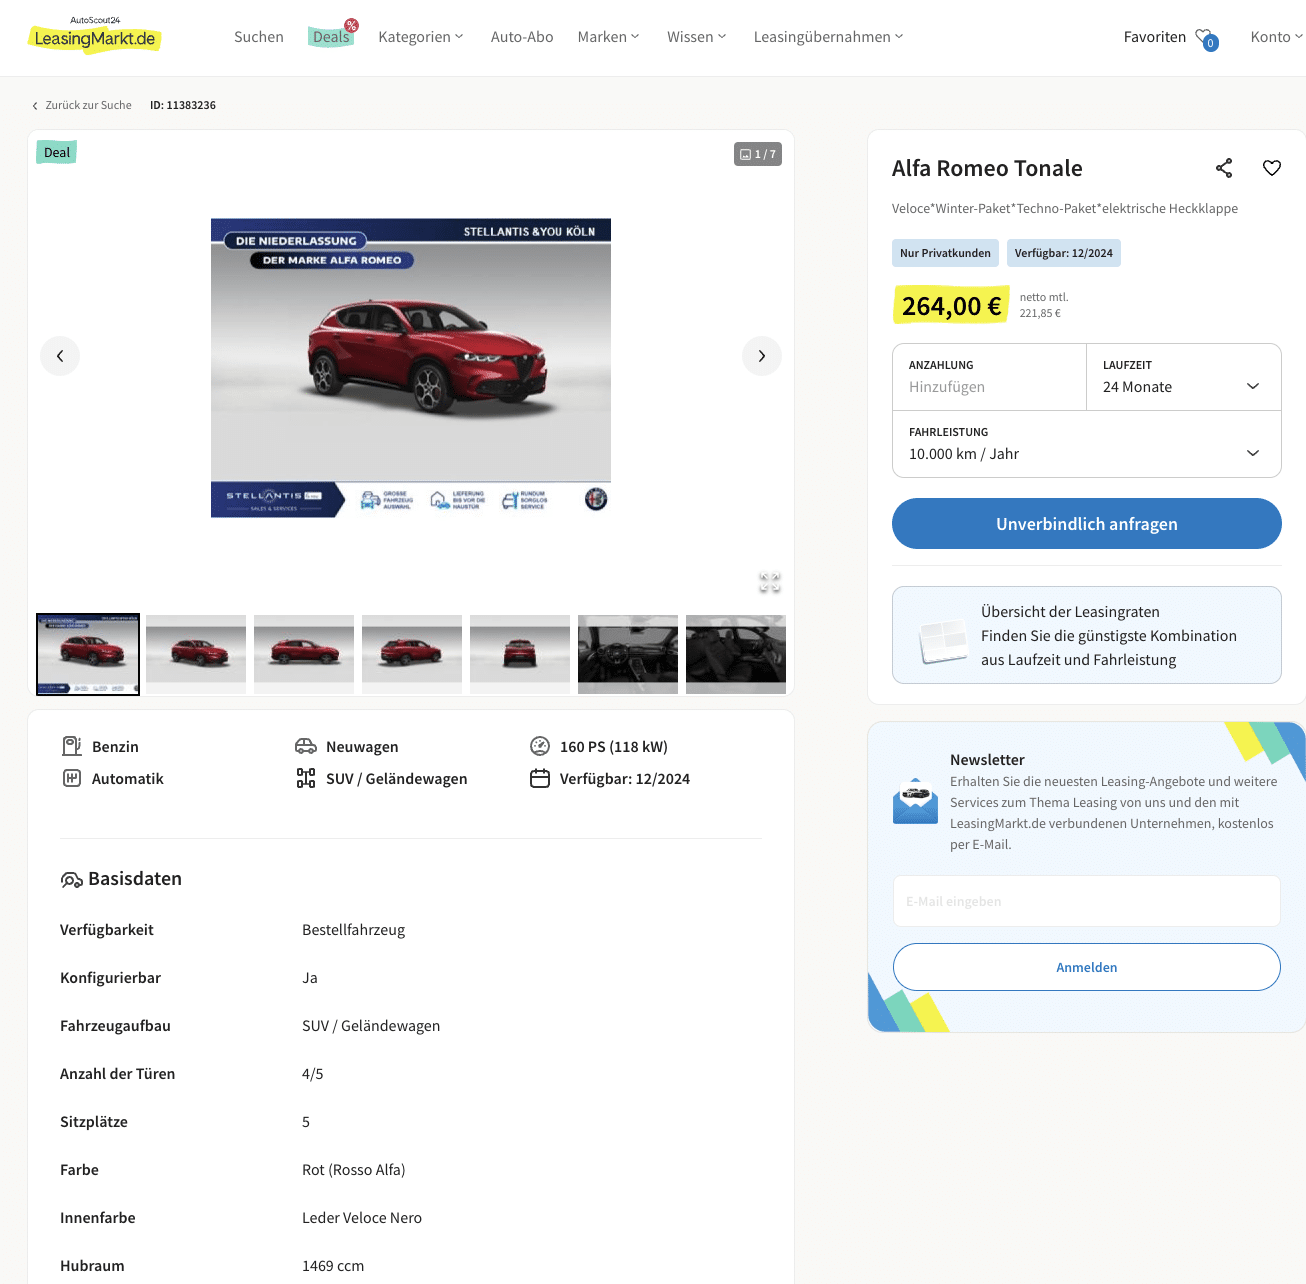Click the Neuwagen car icon
Viewport: 1306px width, 1284px height.
tap(306, 746)
